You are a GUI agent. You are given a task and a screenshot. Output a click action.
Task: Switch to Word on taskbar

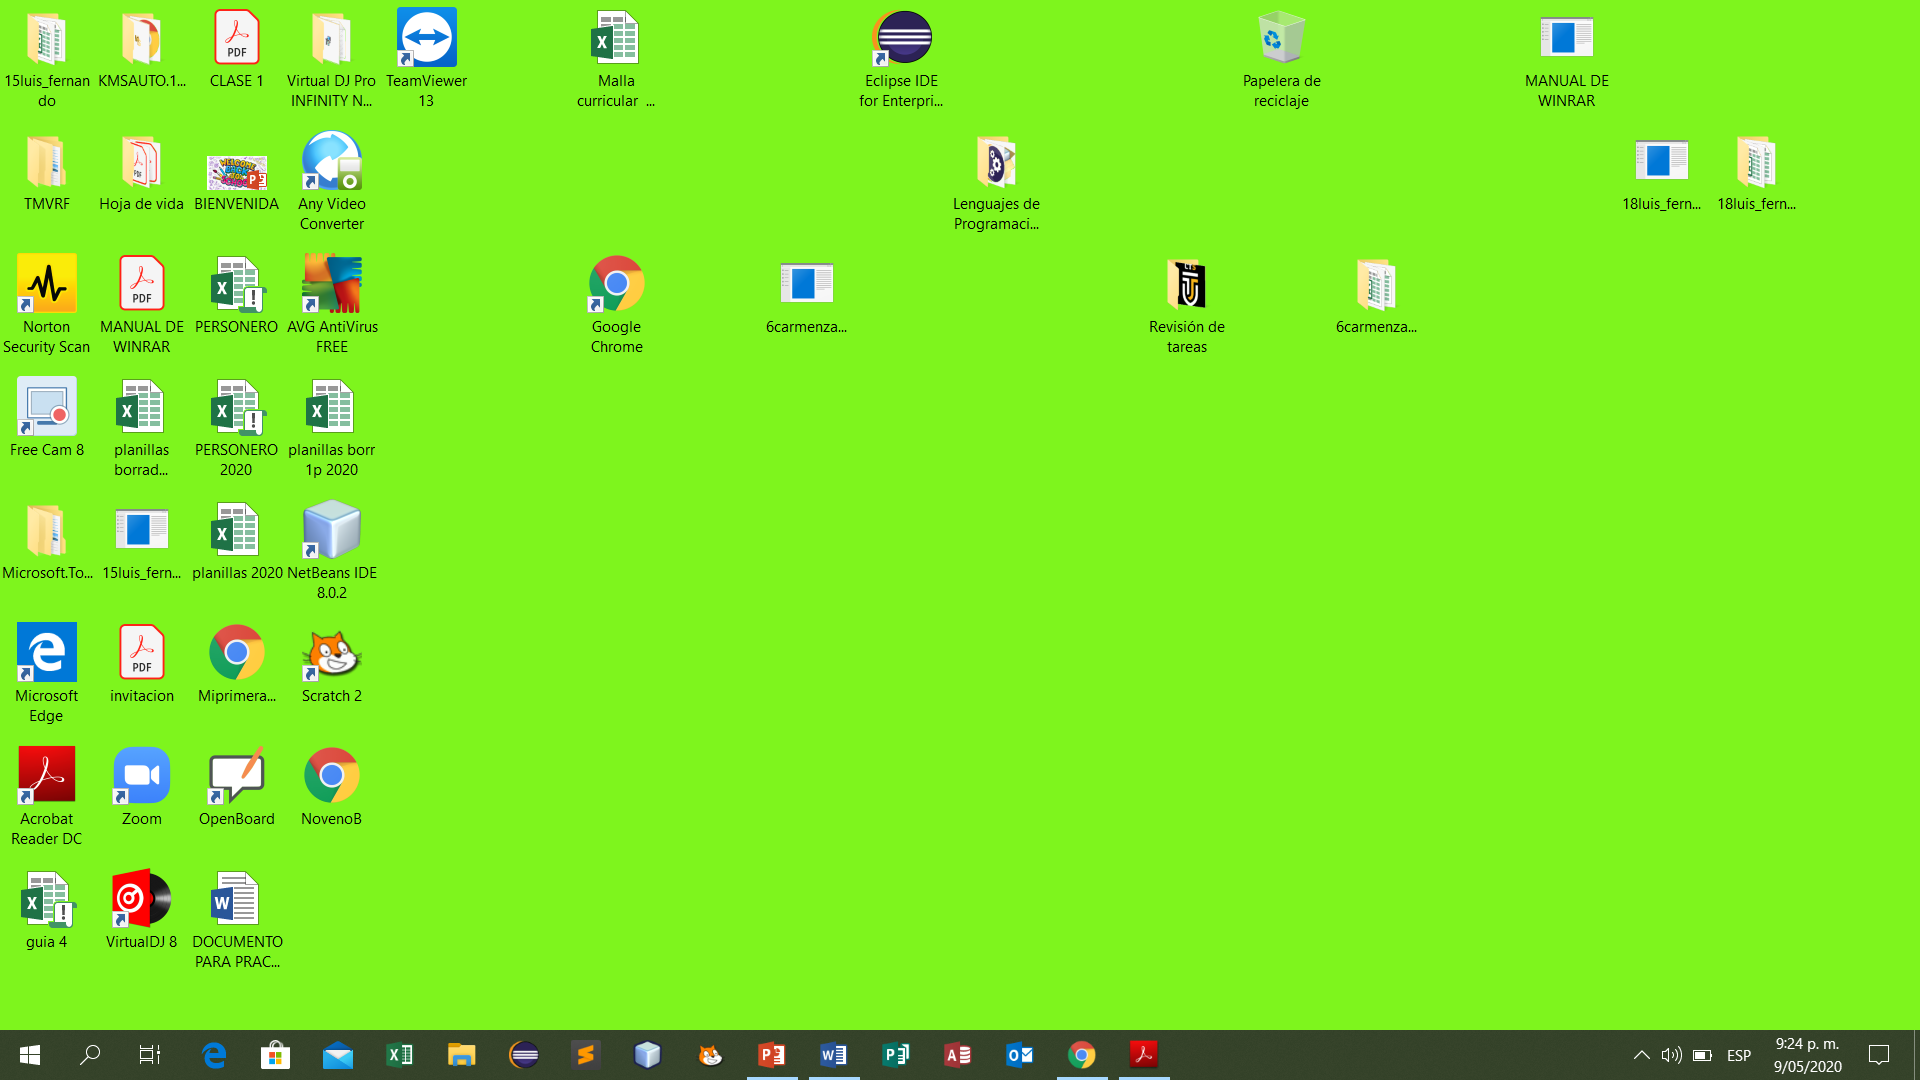(833, 1055)
